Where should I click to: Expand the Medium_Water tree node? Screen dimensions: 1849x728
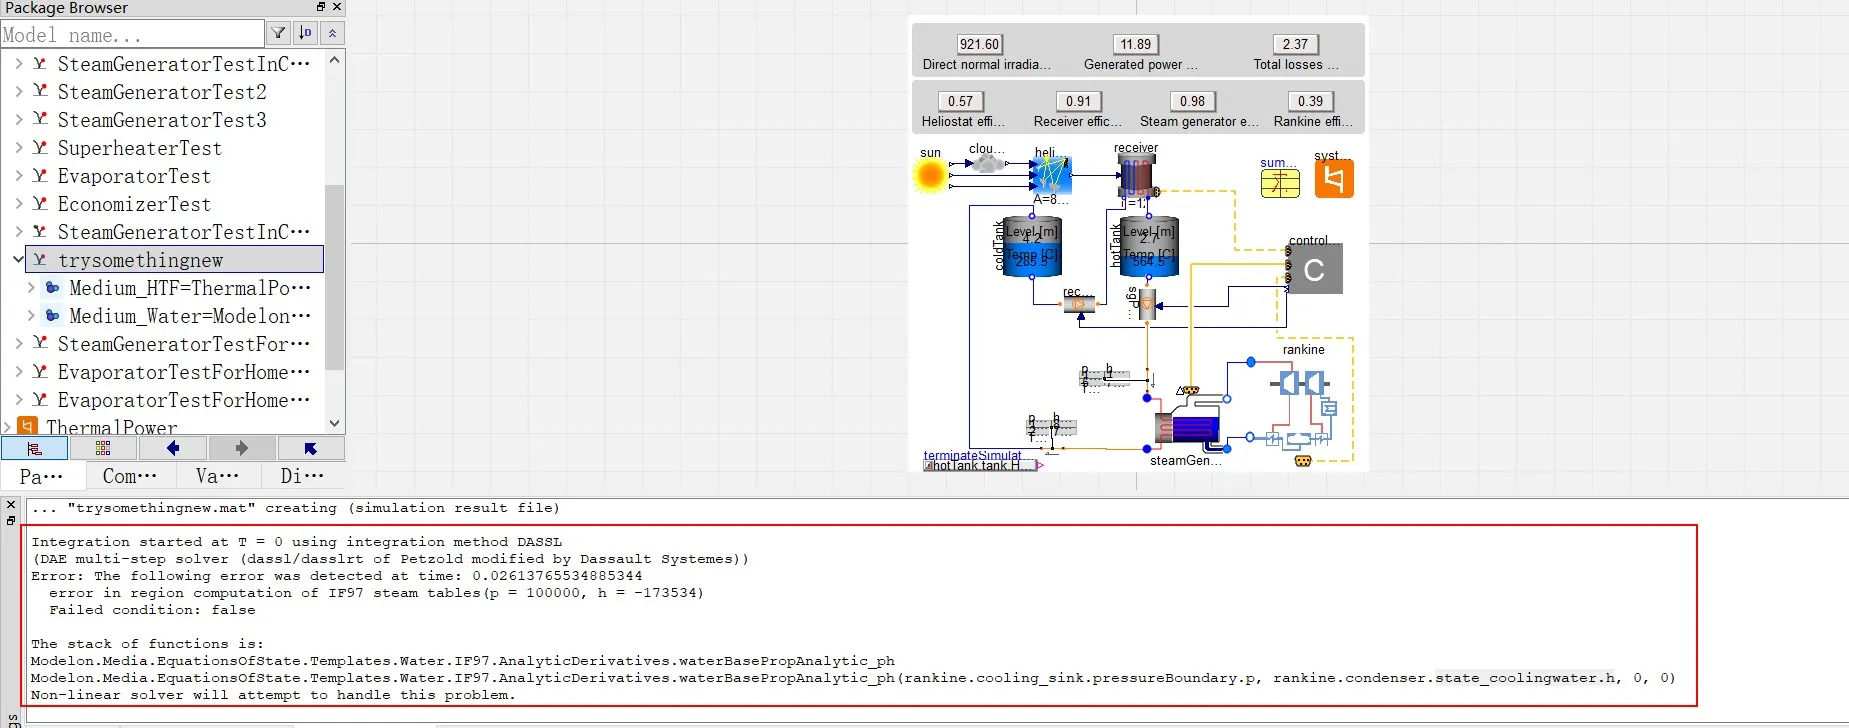click(x=31, y=316)
